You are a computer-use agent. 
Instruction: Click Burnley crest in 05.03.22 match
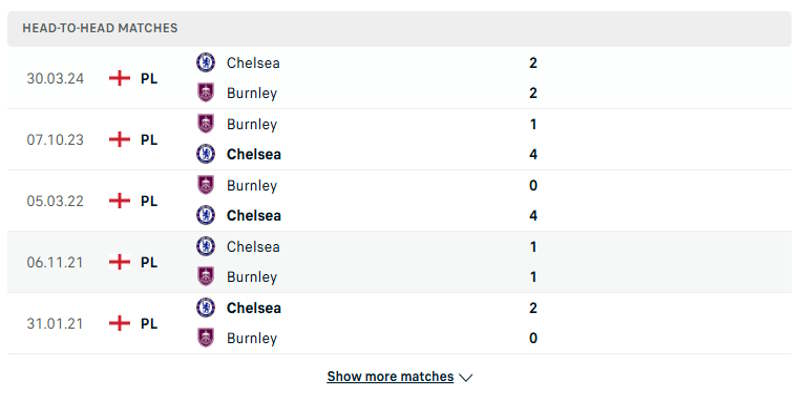click(205, 185)
